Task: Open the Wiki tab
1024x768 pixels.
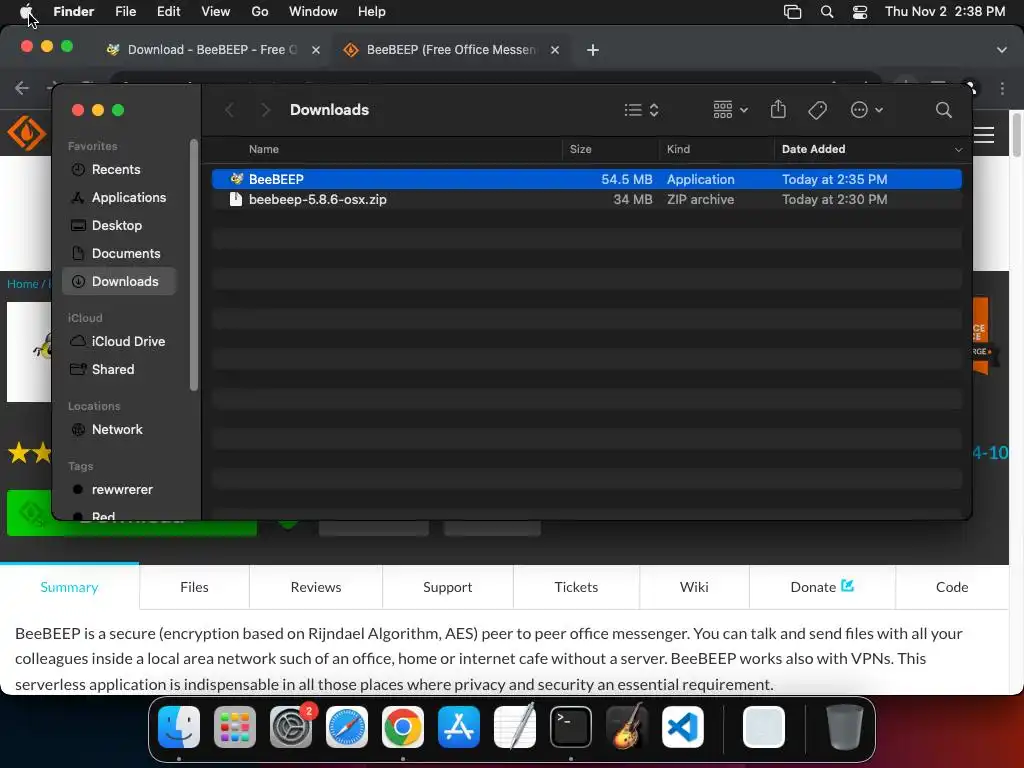Action: click(x=694, y=587)
